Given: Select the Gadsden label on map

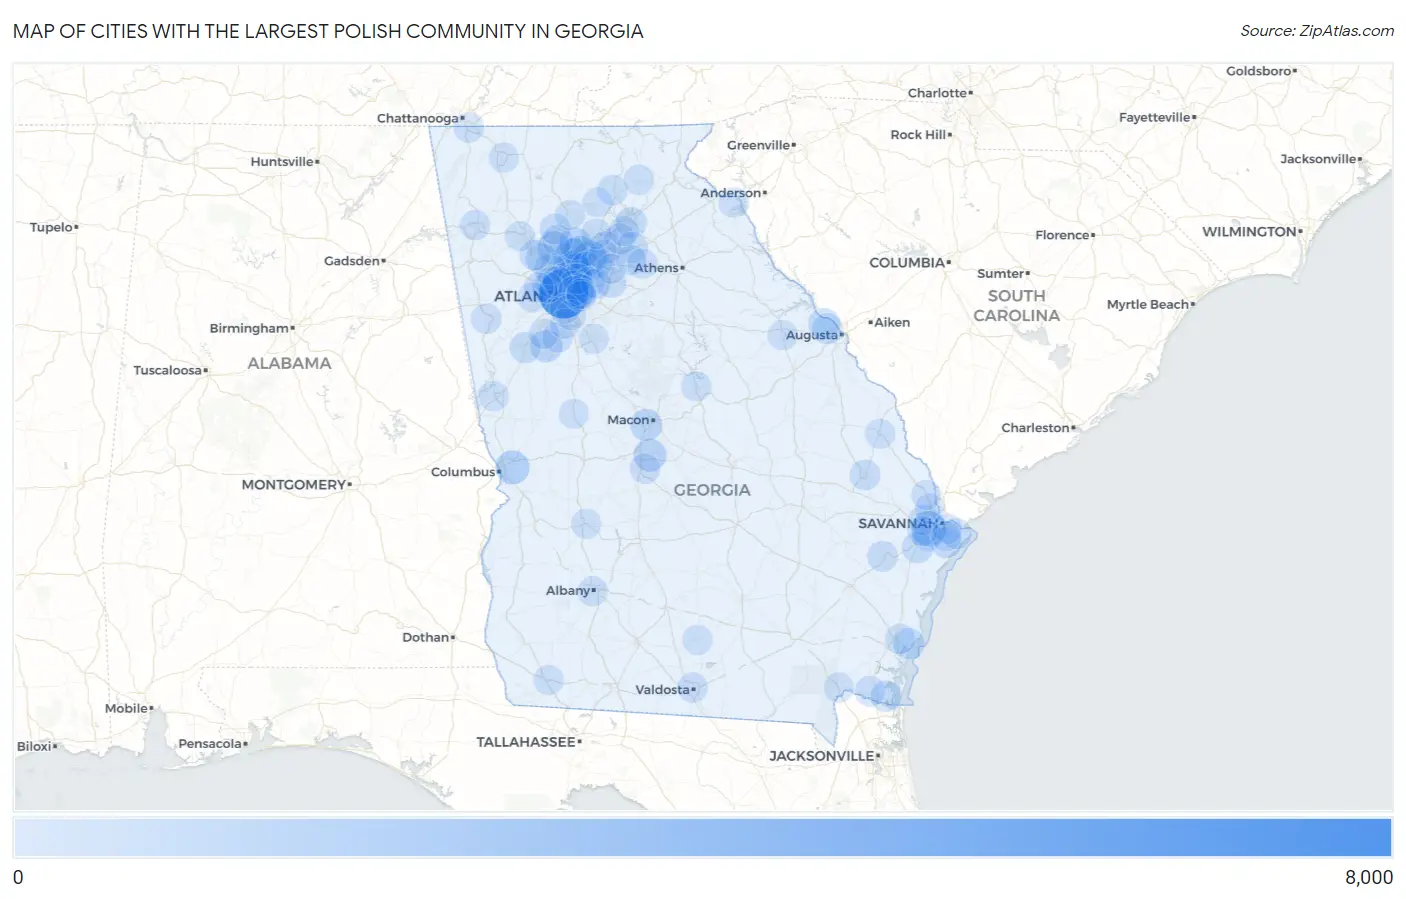Looking at the screenshot, I should [x=352, y=261].
